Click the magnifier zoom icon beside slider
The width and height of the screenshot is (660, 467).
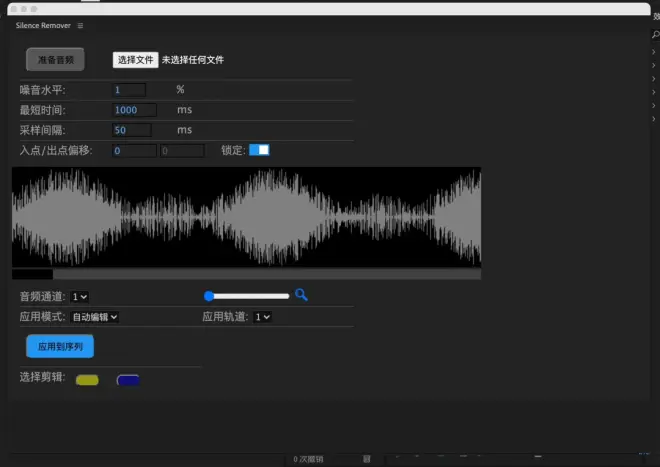[x=301, y=295]
